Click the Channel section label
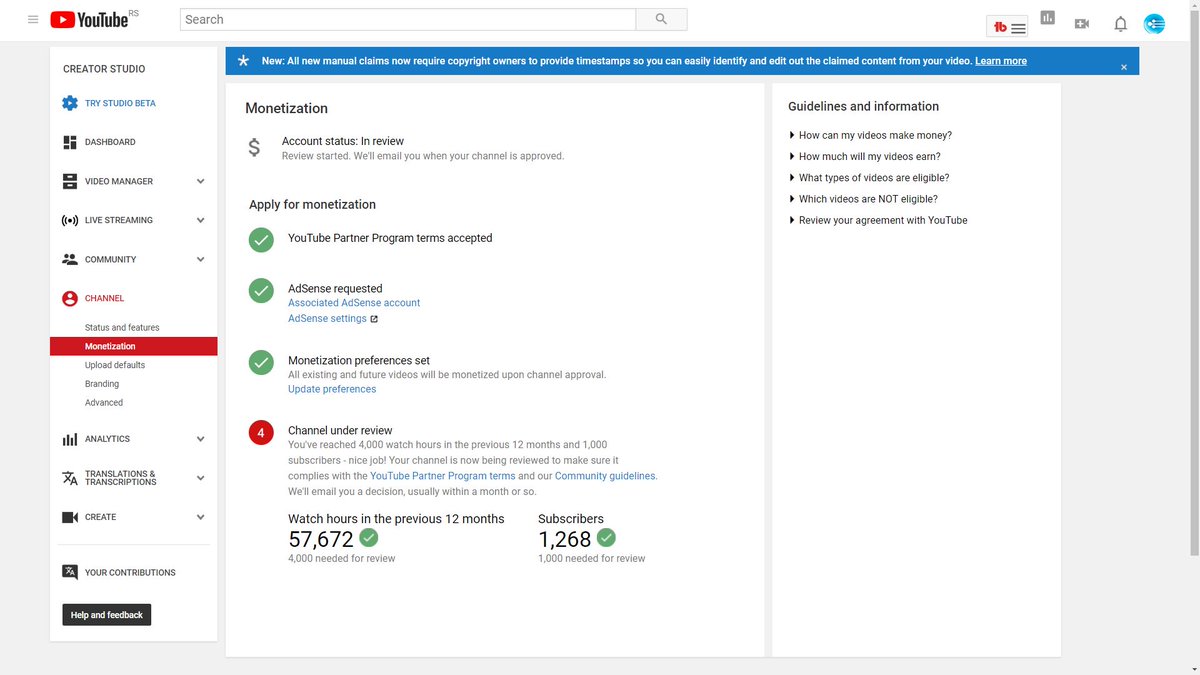The height and width of the screenshot is (675, 1200). coord(105,298)
